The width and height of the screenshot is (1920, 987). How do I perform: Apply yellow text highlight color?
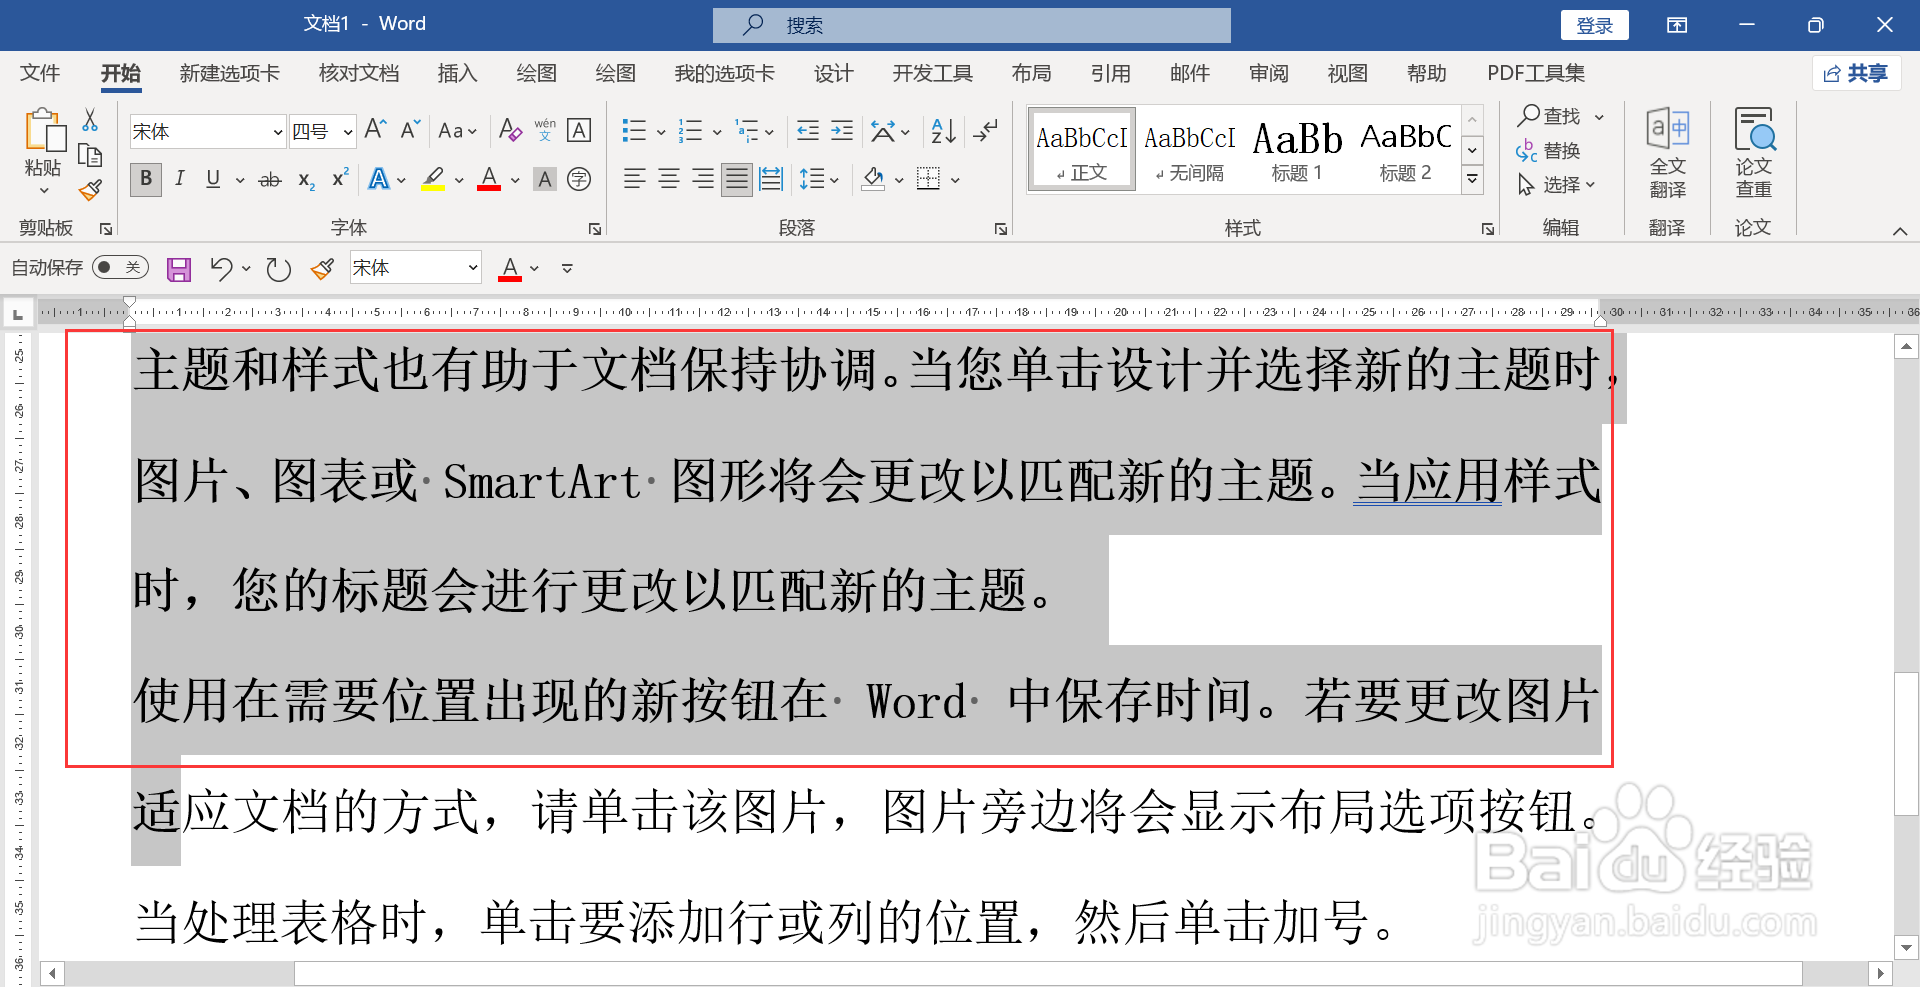(433, 180)
